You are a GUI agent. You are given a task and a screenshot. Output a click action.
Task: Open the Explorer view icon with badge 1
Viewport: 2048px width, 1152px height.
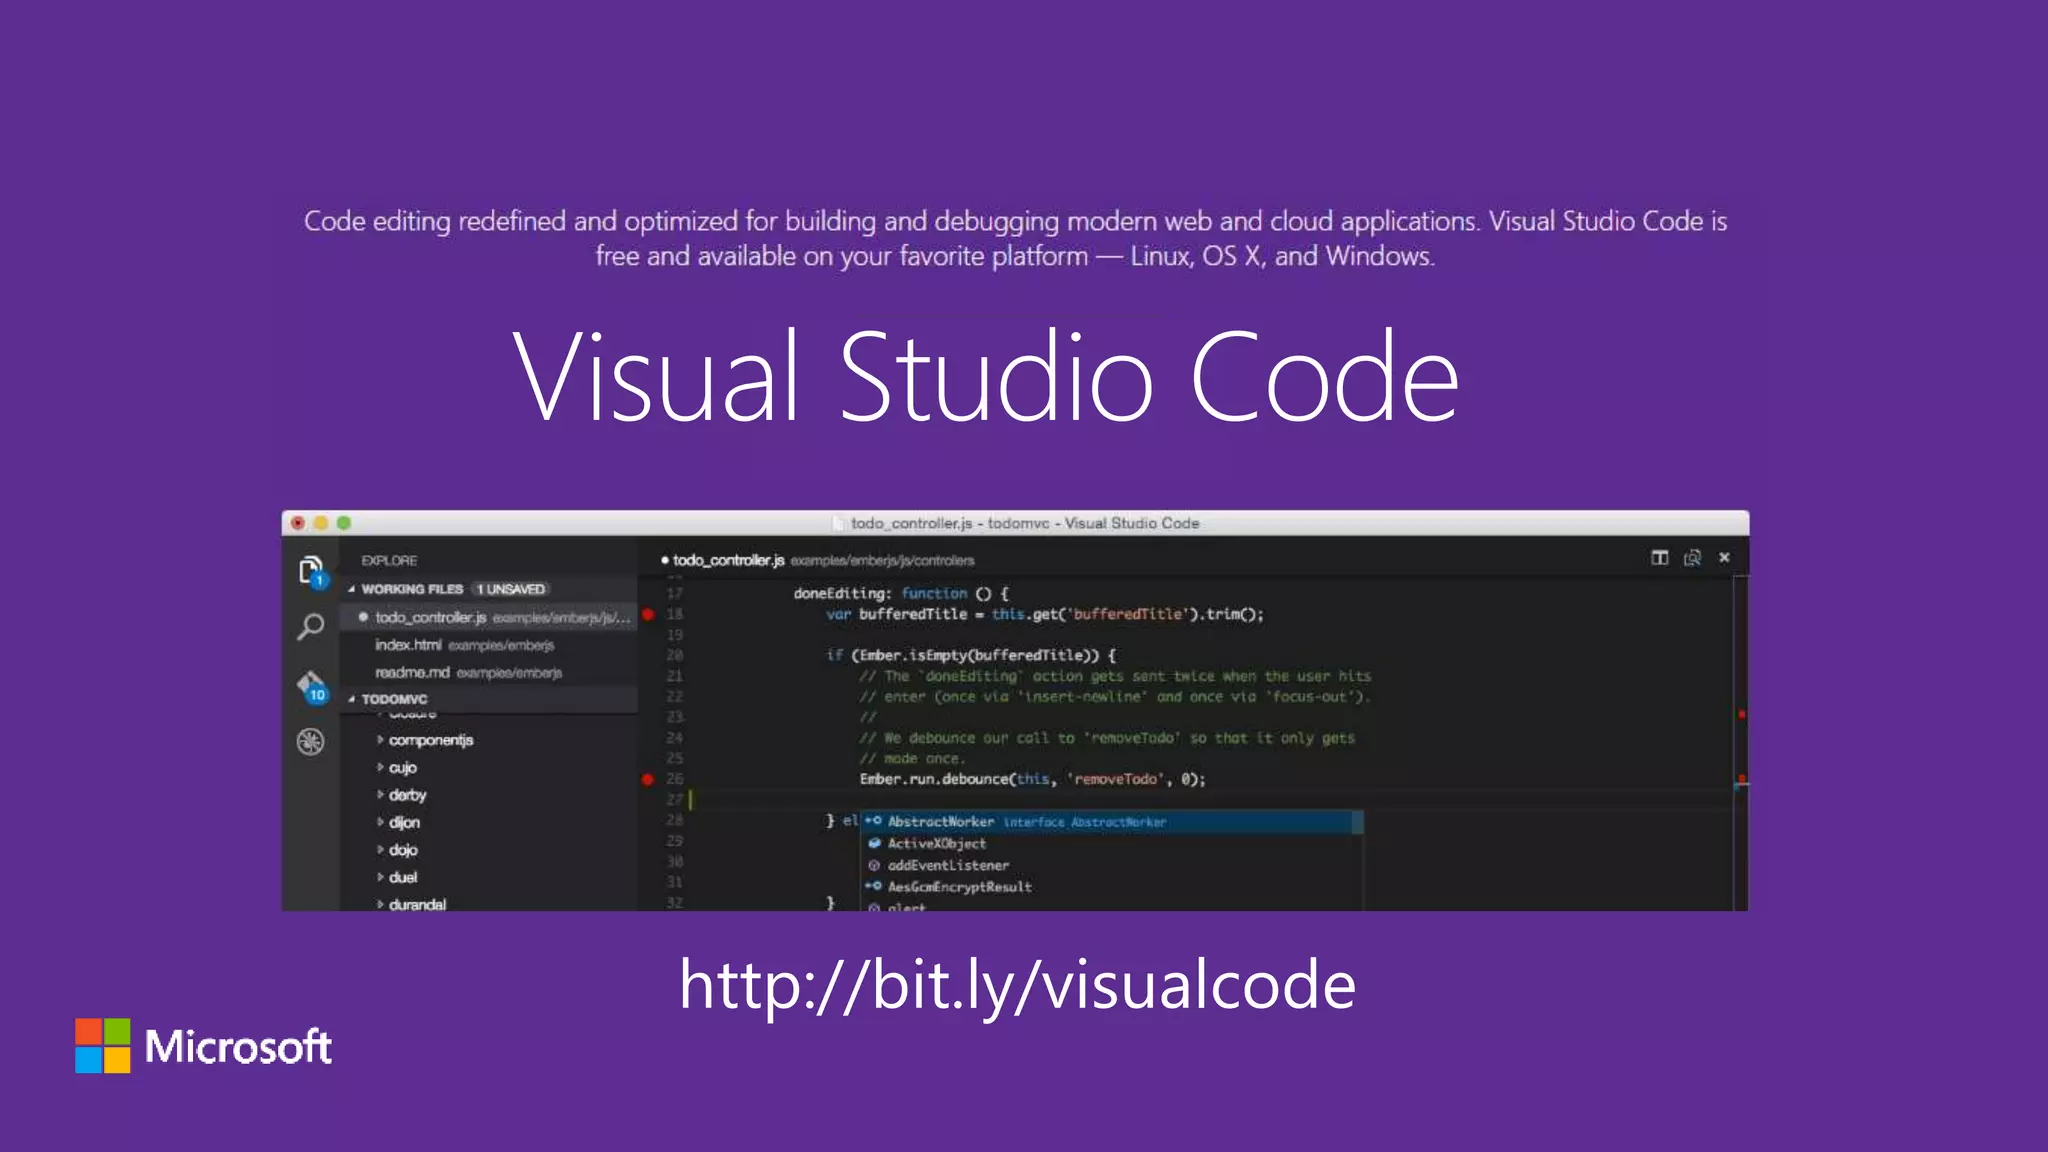pos(312,571)
